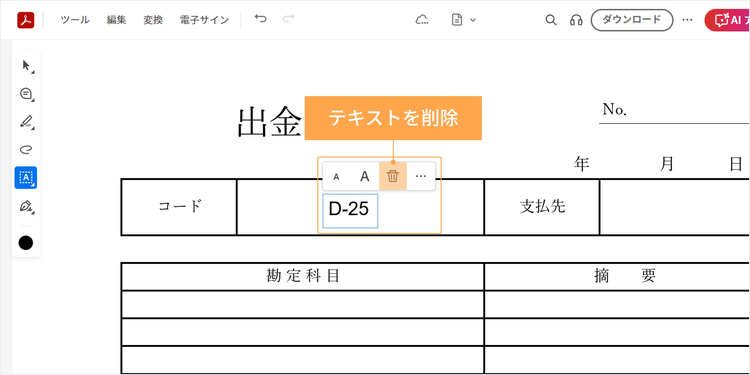Open the black color swatch
Image resolution: width=750 pixels, height=375 pixels.
click(26, 243)
